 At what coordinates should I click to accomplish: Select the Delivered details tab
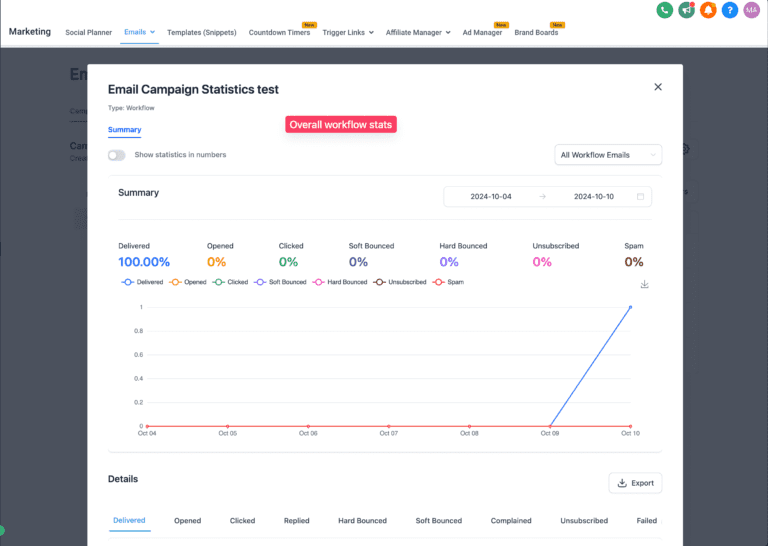pyautogui.click(x=129, y=520)
